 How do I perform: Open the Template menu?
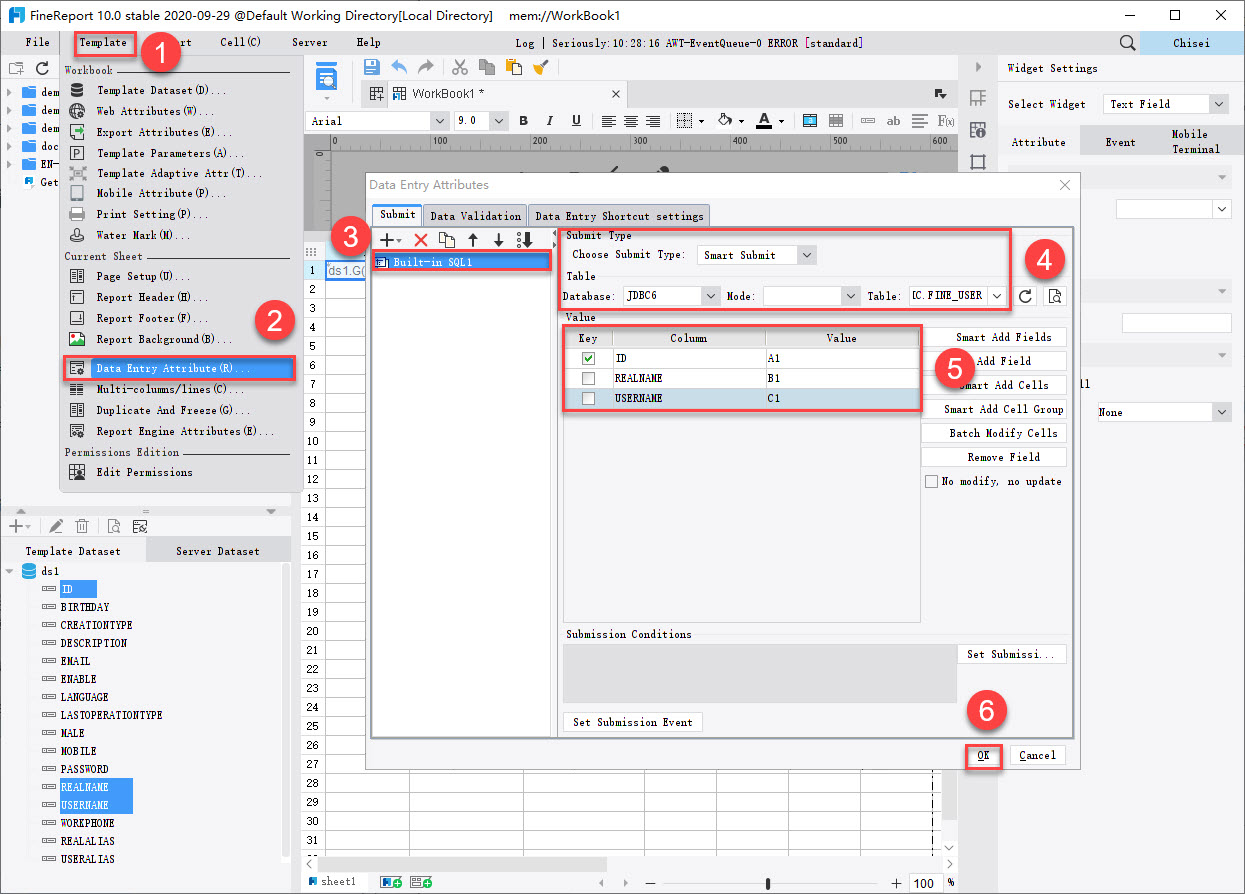(x=106, y=43)
